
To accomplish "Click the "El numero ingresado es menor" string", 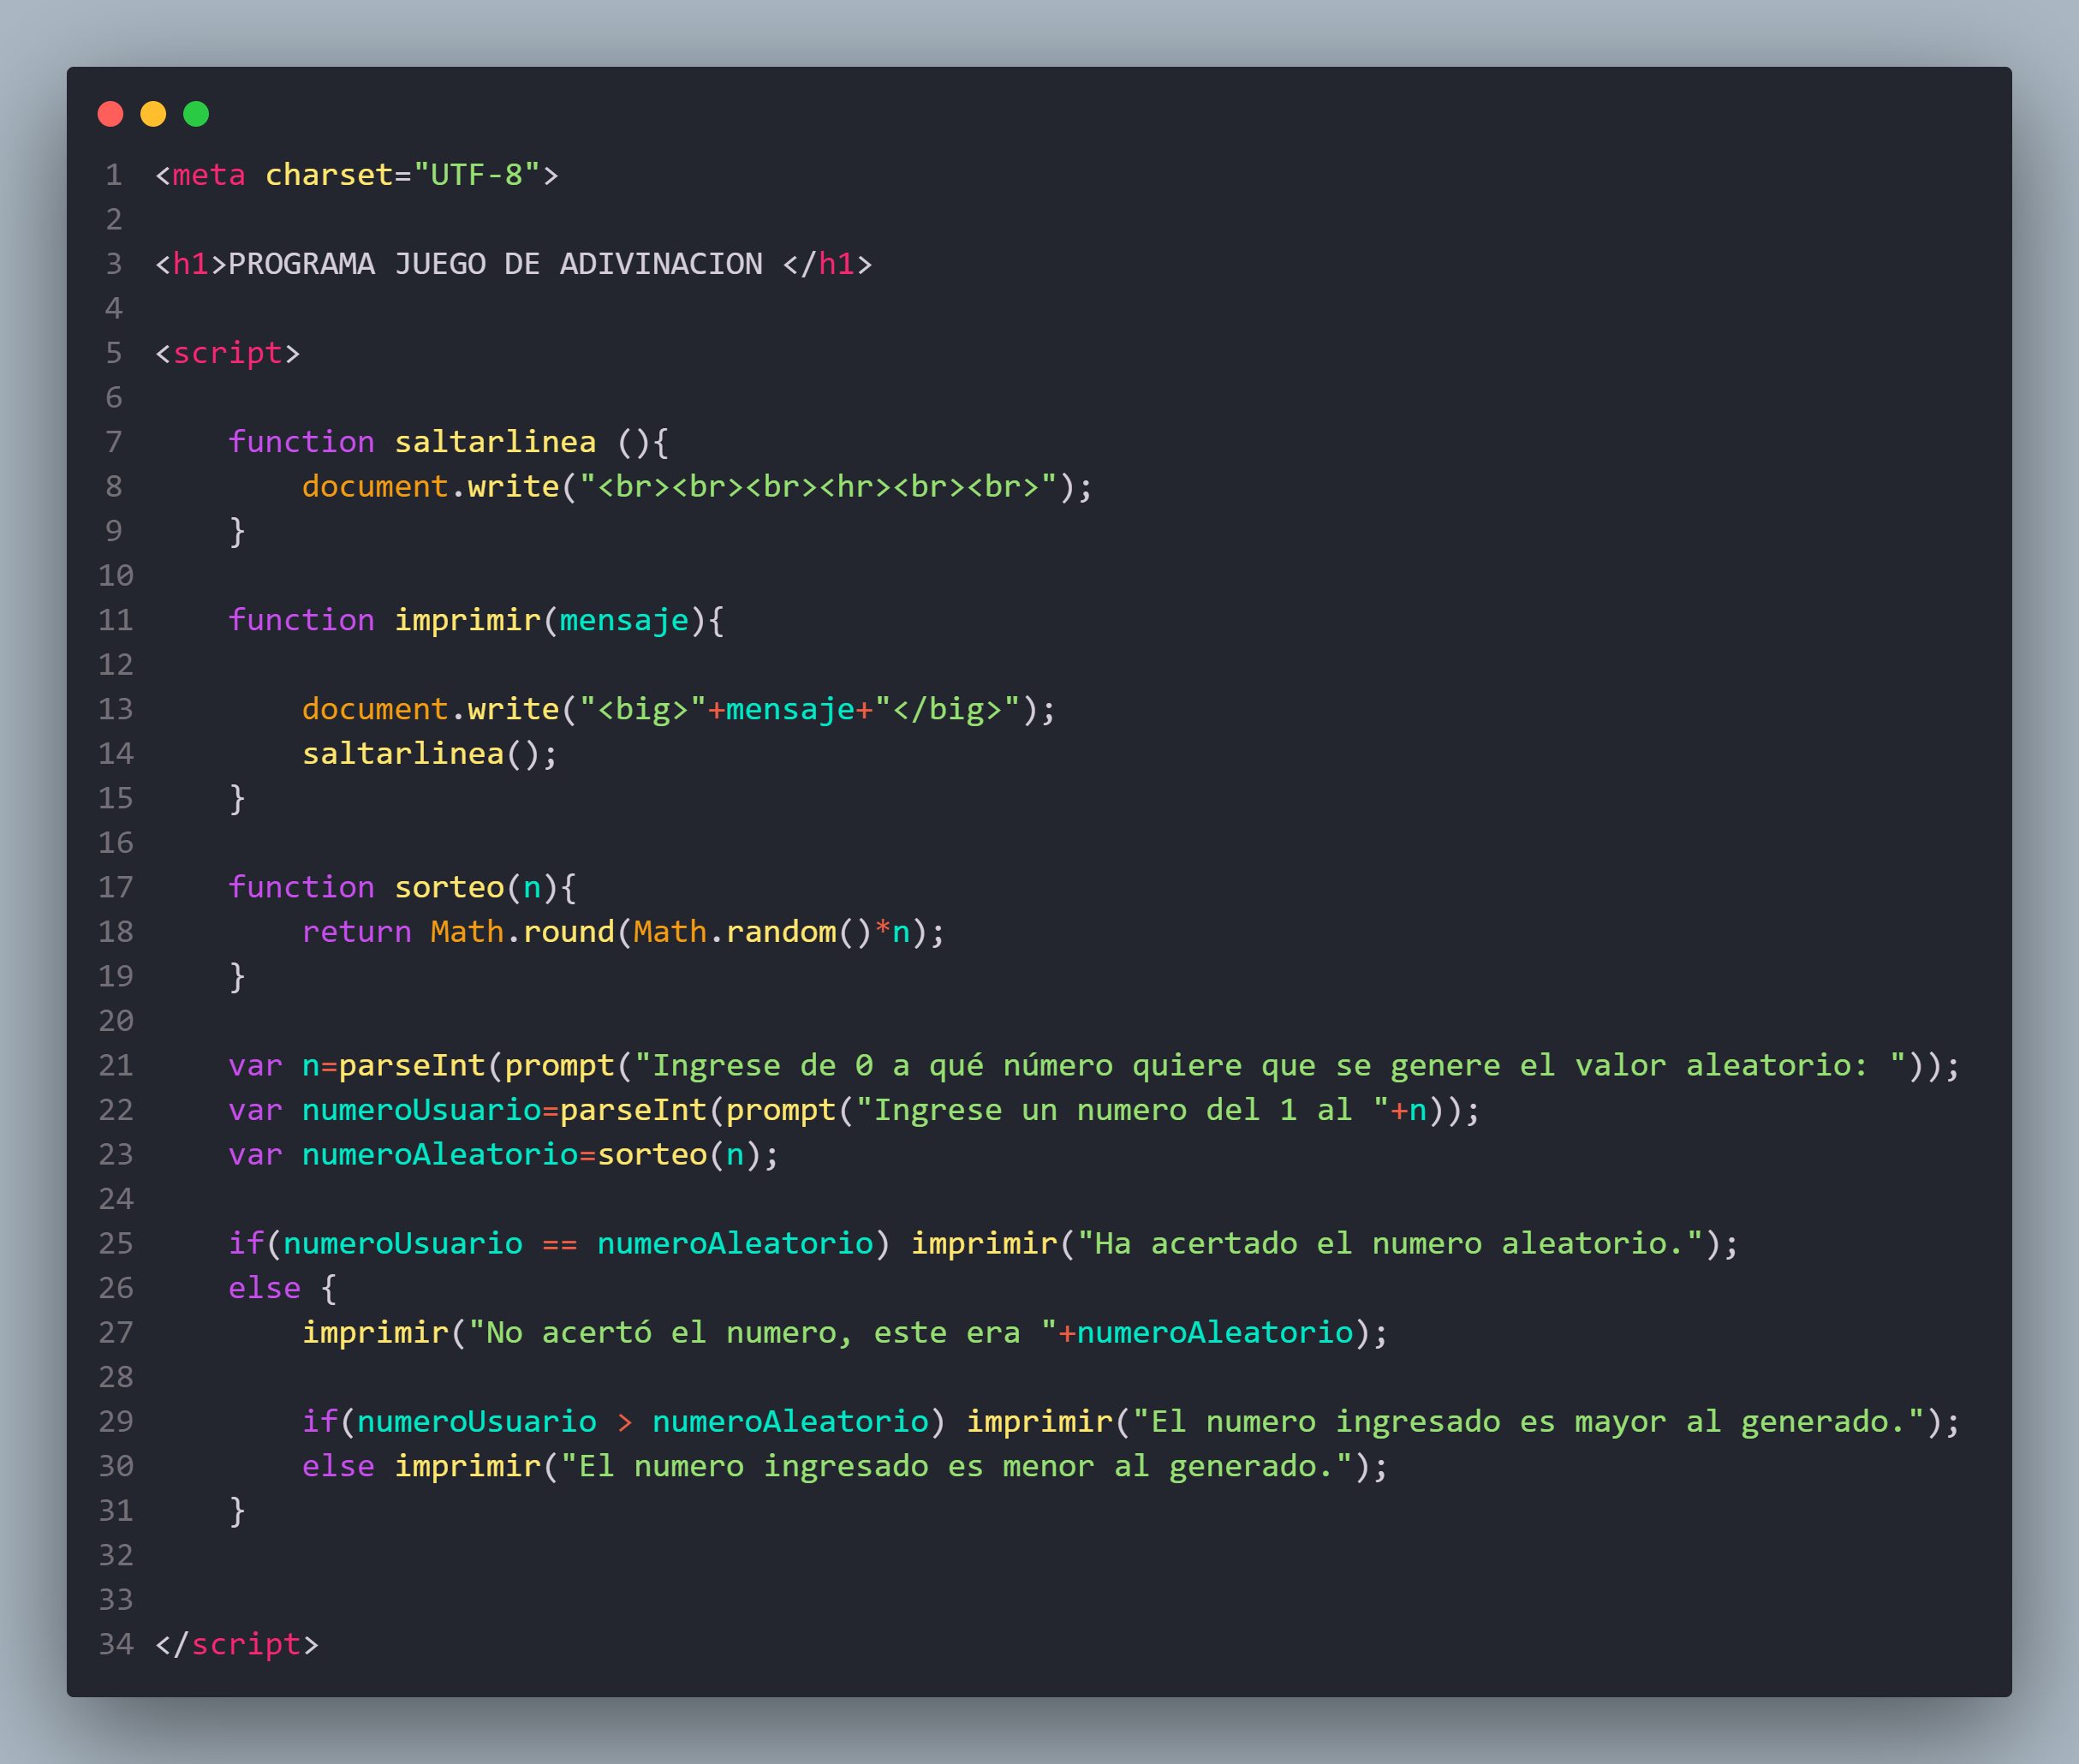I will pos(957,1466).
